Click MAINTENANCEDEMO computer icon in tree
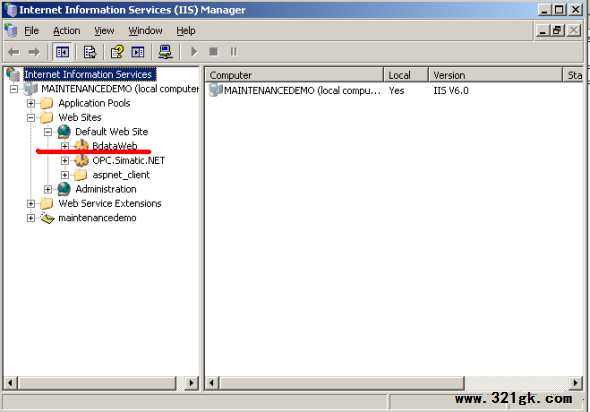The height and width of the screenshot is (412, 590). [30, 89]
